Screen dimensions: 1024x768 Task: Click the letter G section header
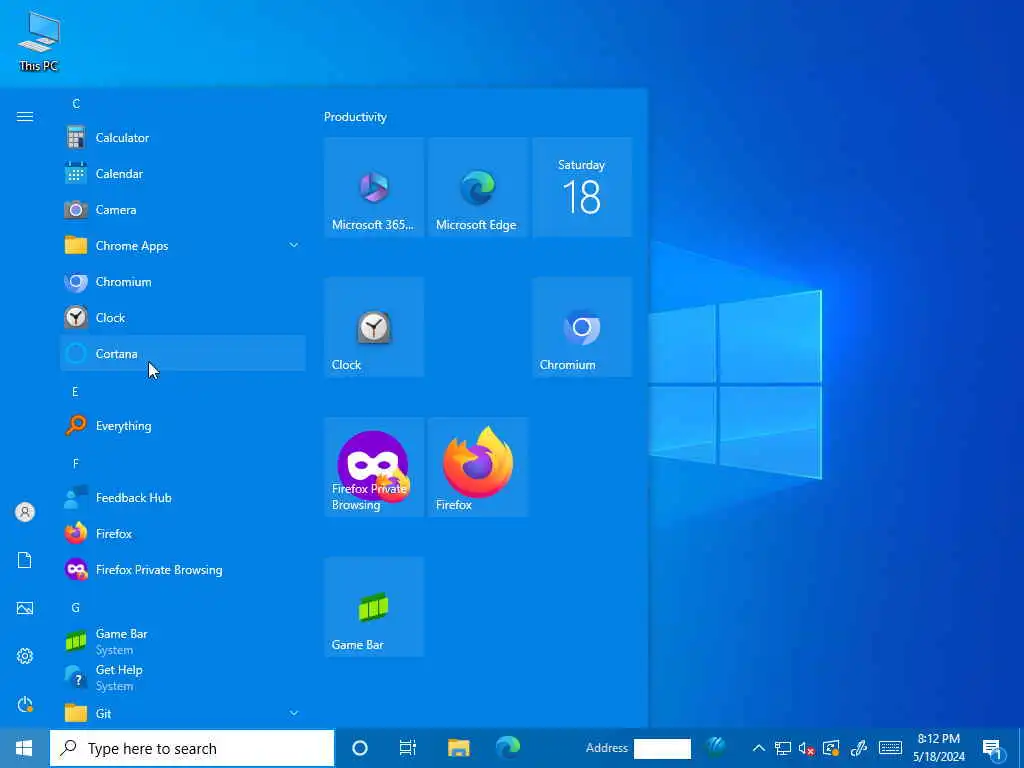tap(75, 608)
